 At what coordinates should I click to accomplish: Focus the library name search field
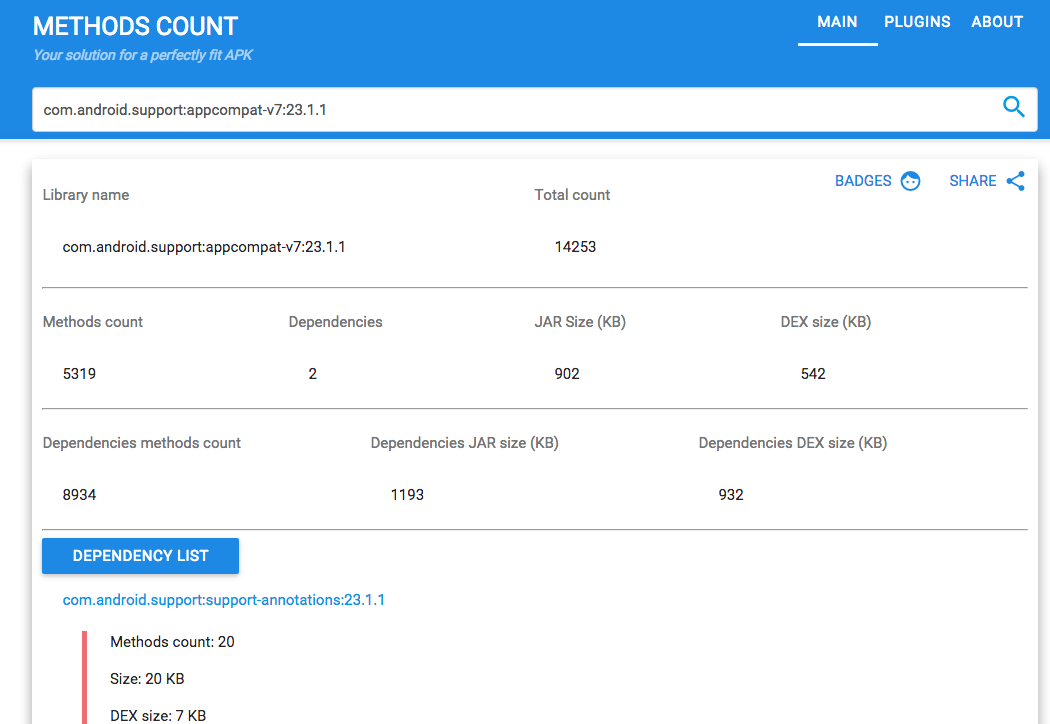(510, 110)
